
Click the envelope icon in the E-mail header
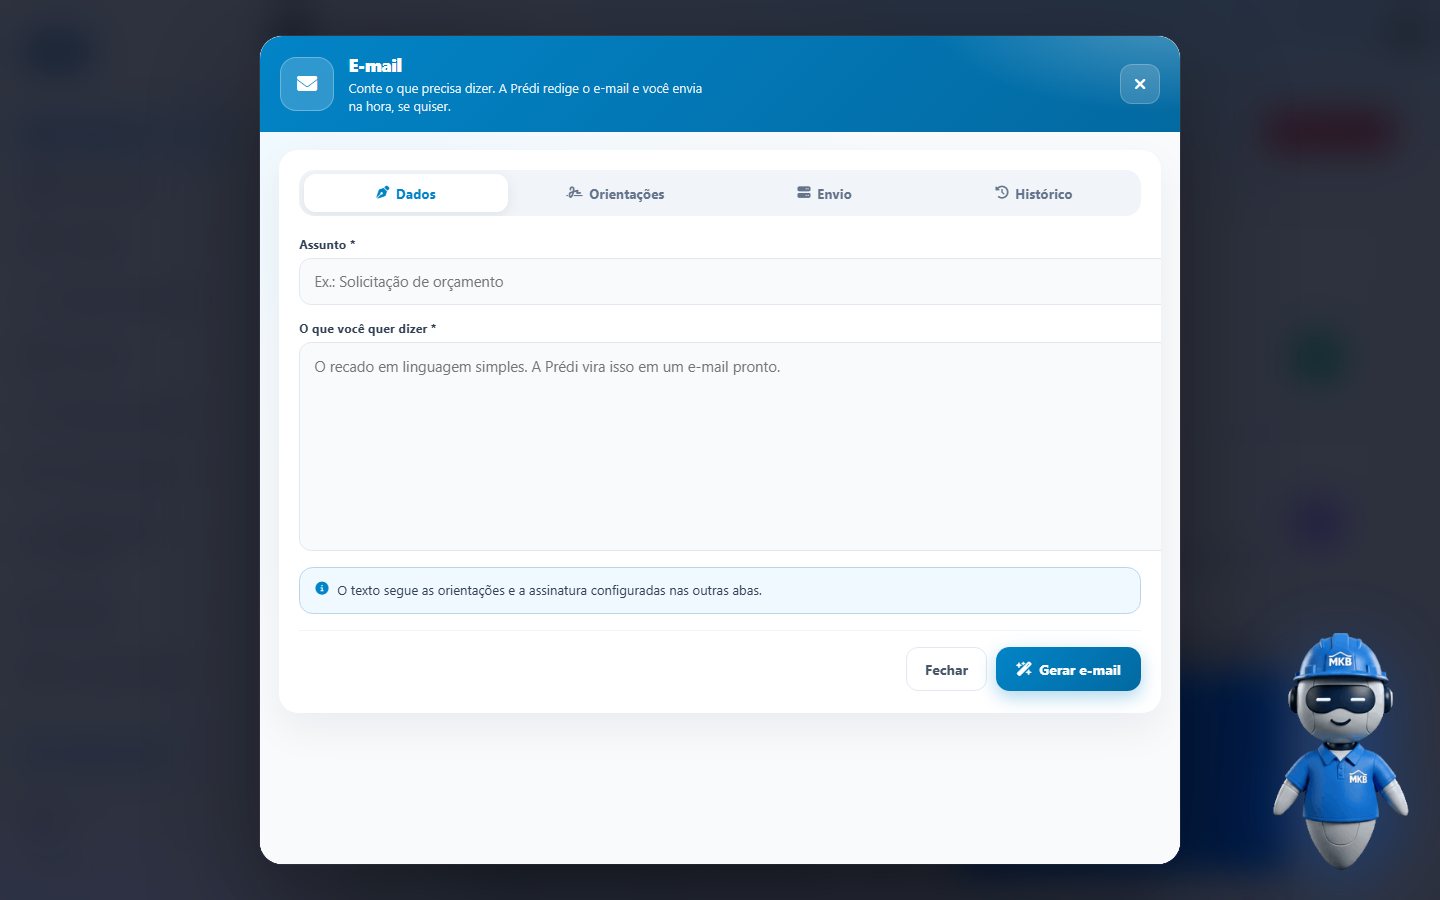coord(307,84)
